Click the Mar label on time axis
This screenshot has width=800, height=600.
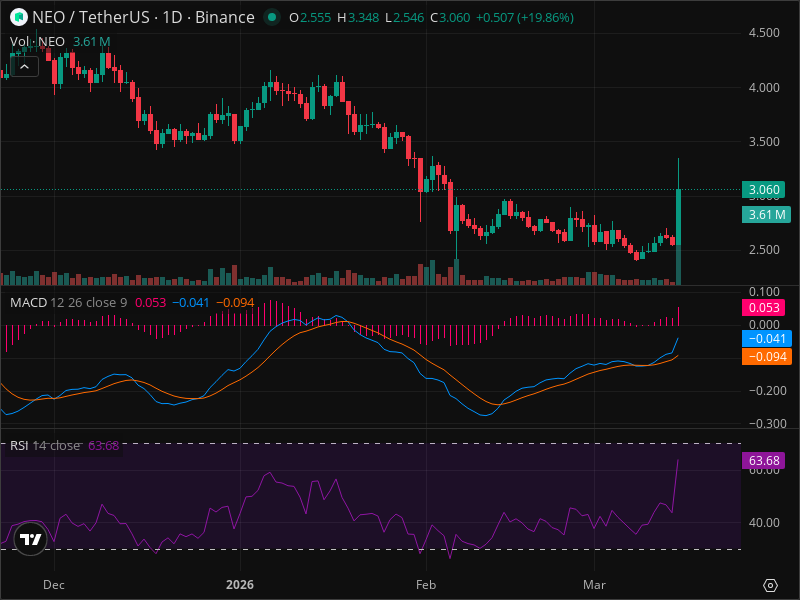pos(594,585)
